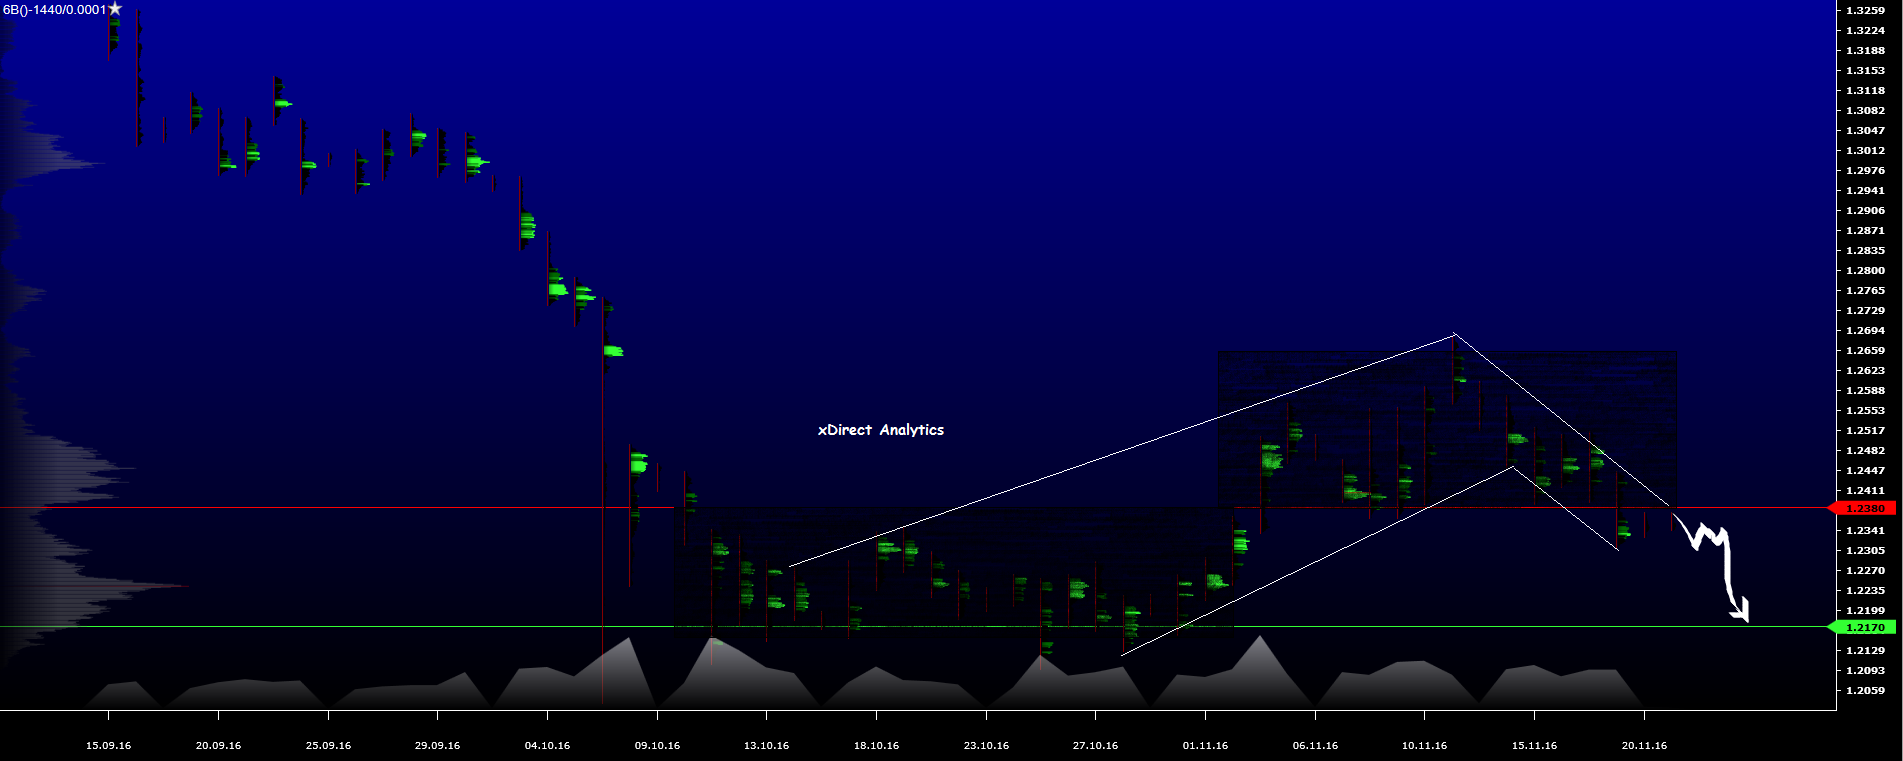Click the star icon beside the 6B symbol
The image size is (1903, 761).
click(x=115, y=9)
